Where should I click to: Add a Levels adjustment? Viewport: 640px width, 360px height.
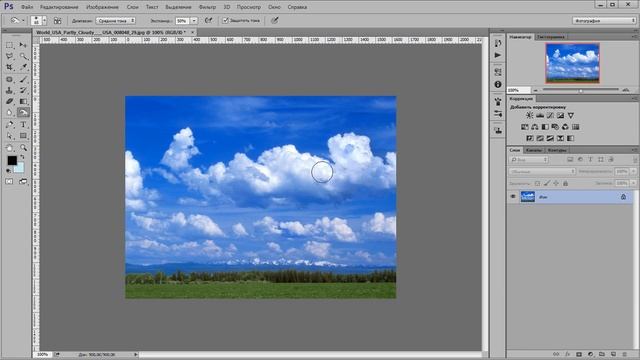(540, 116)
